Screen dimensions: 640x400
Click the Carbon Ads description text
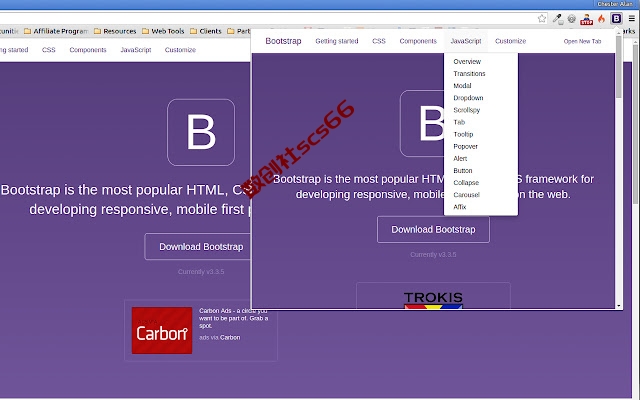(233, 318)
